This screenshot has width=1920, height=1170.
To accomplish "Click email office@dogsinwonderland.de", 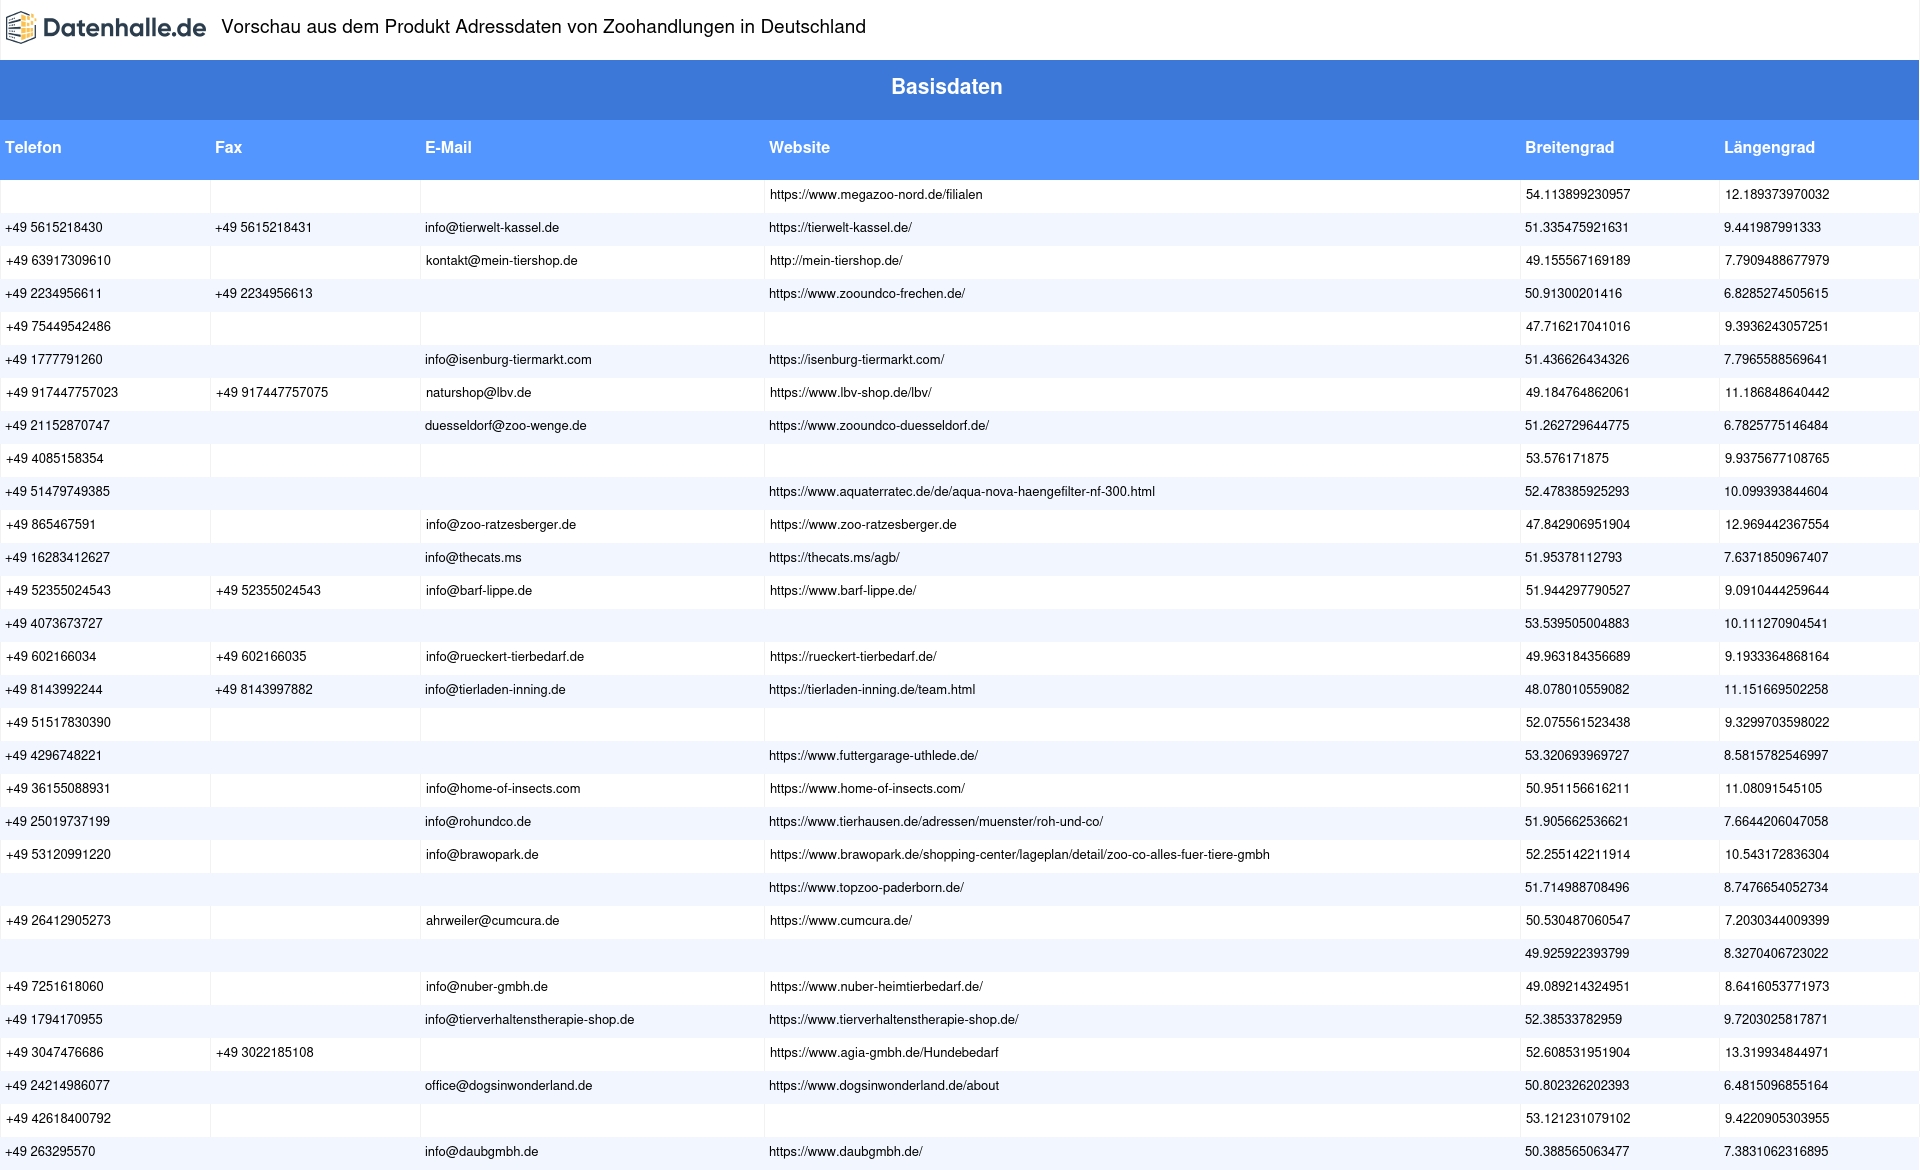I will pos(508,1086).
